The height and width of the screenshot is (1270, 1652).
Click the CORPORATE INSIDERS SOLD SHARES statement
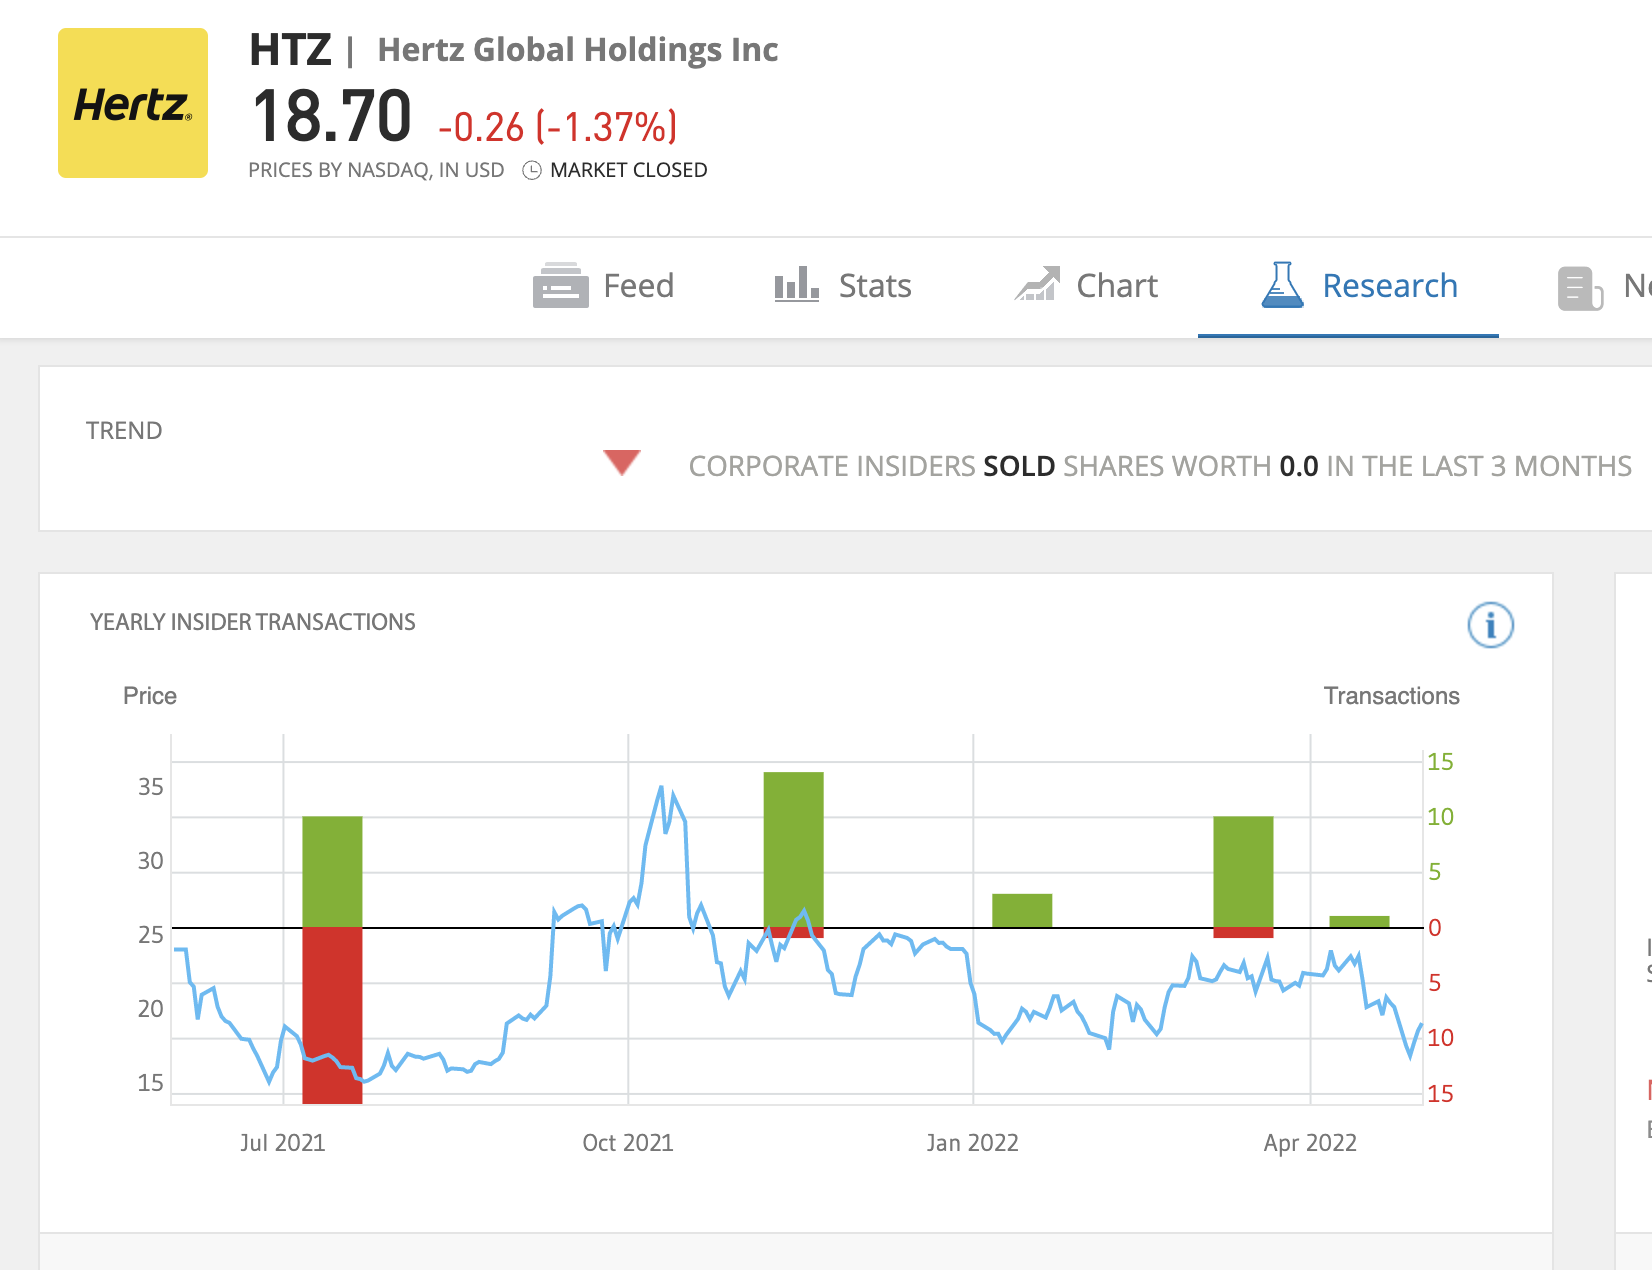pos(1160,466)
